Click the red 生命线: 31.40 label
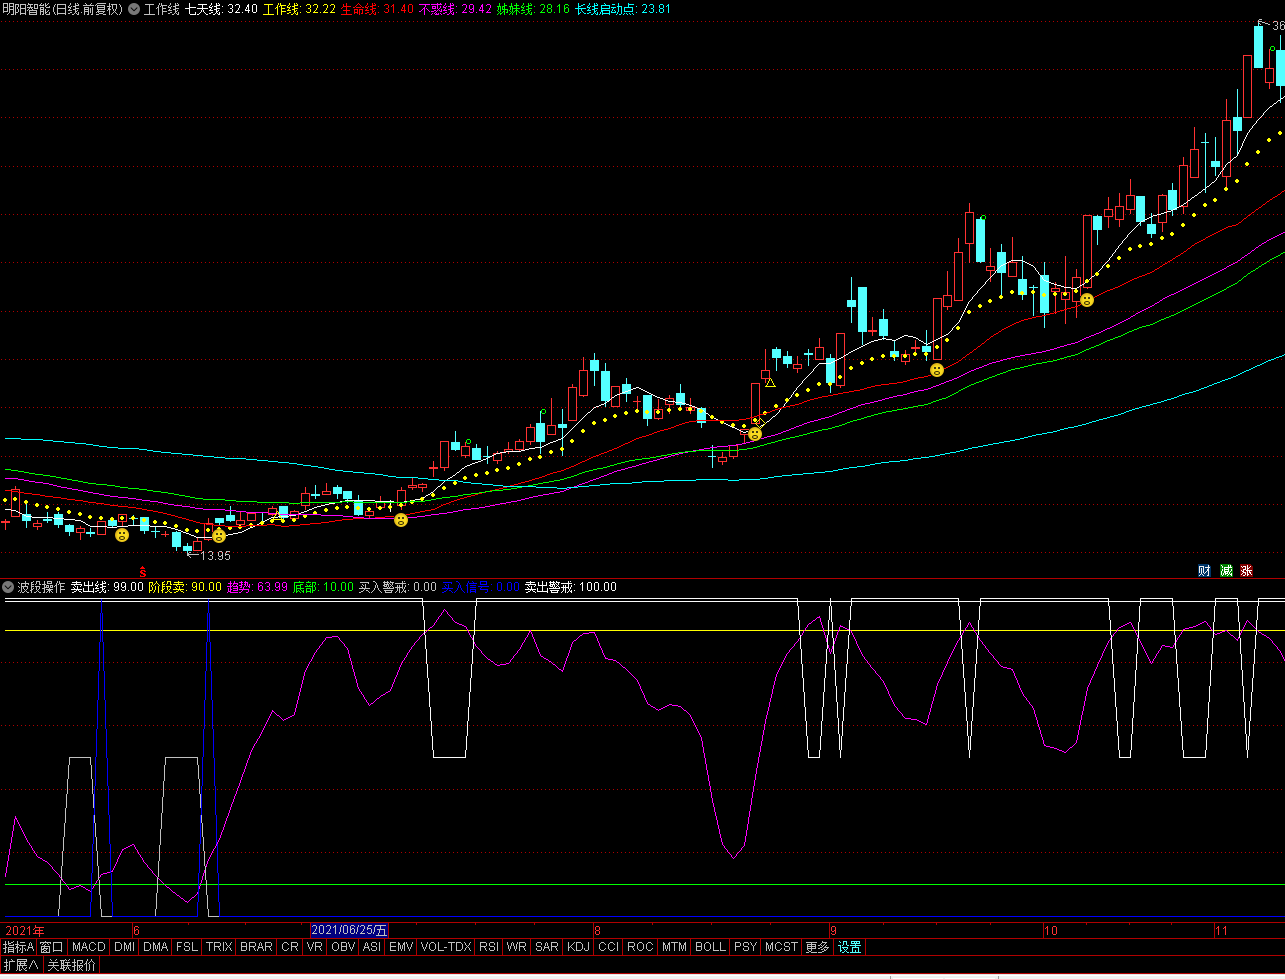Viewport: 1285px width, 979px height. [377, 9]
